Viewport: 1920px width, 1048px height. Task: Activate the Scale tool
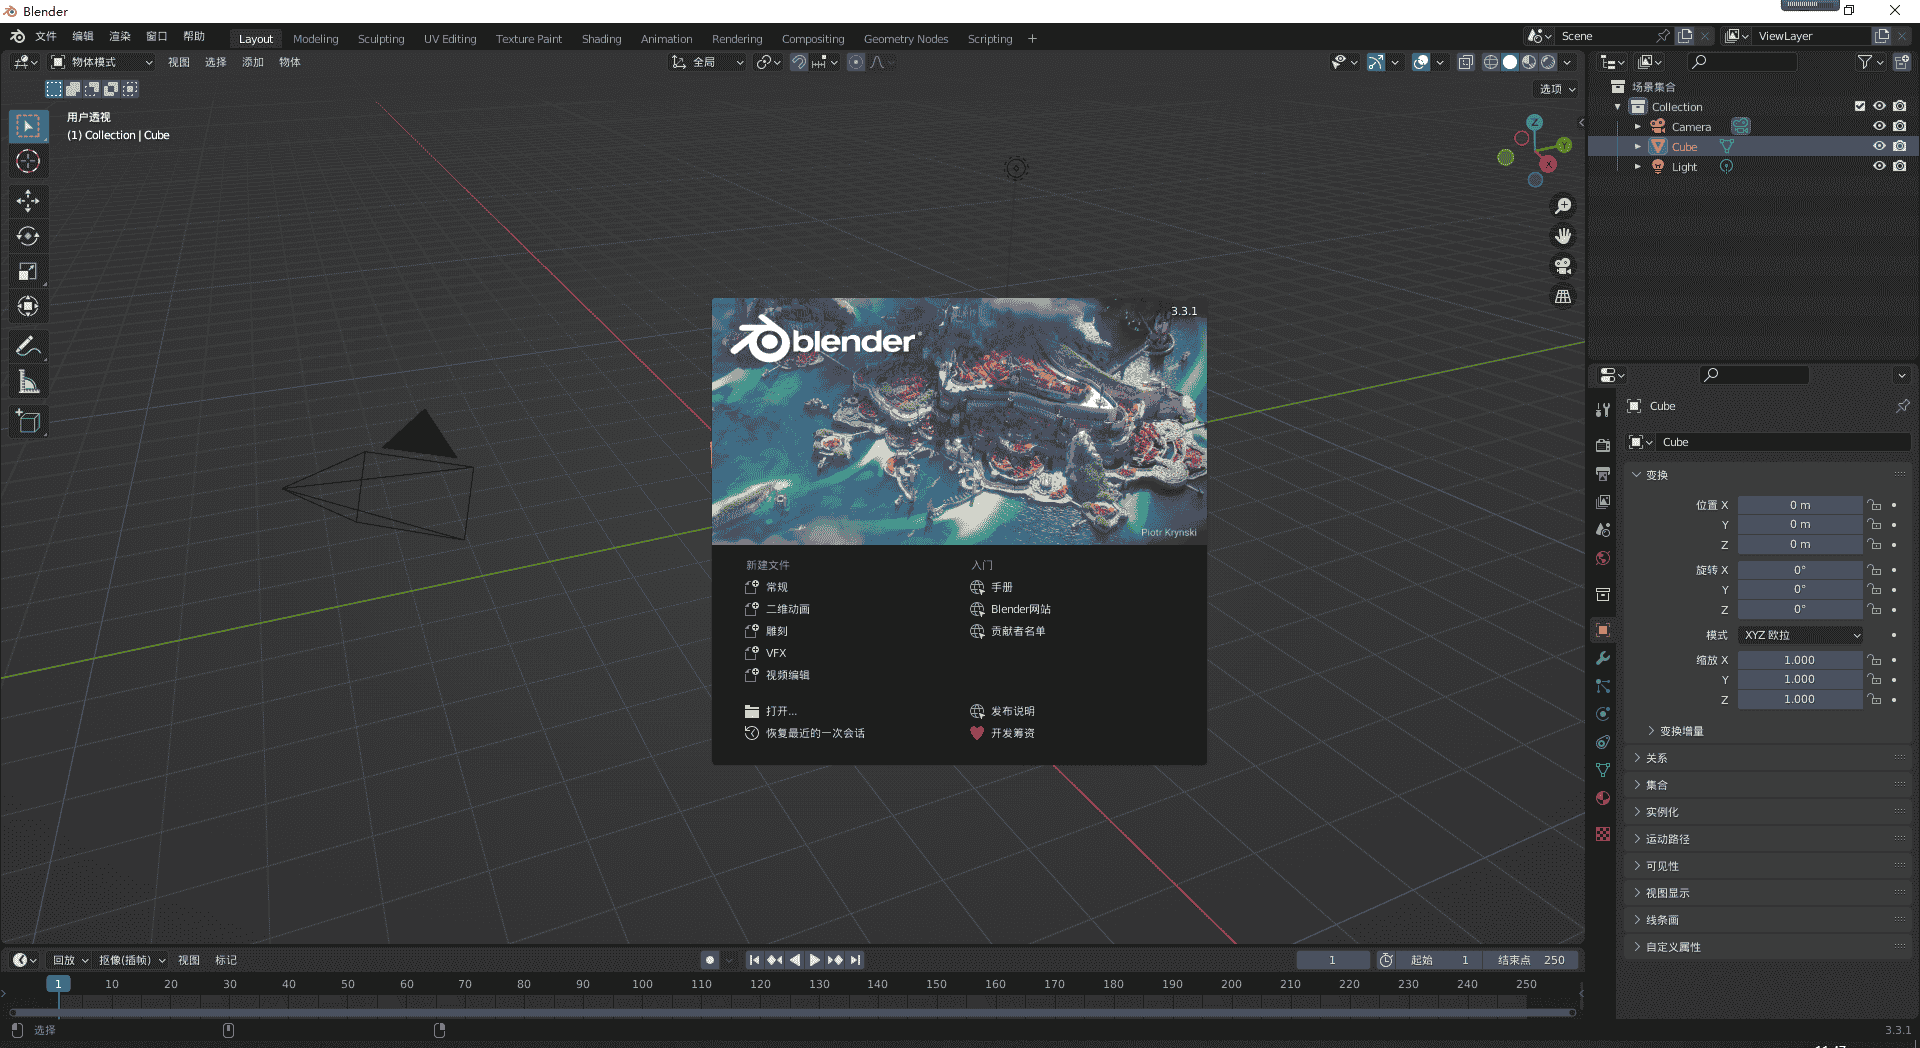coord(28,271)
